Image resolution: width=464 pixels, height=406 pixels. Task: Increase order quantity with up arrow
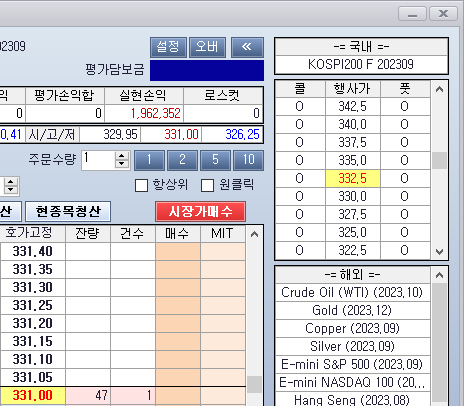(122, 156)
